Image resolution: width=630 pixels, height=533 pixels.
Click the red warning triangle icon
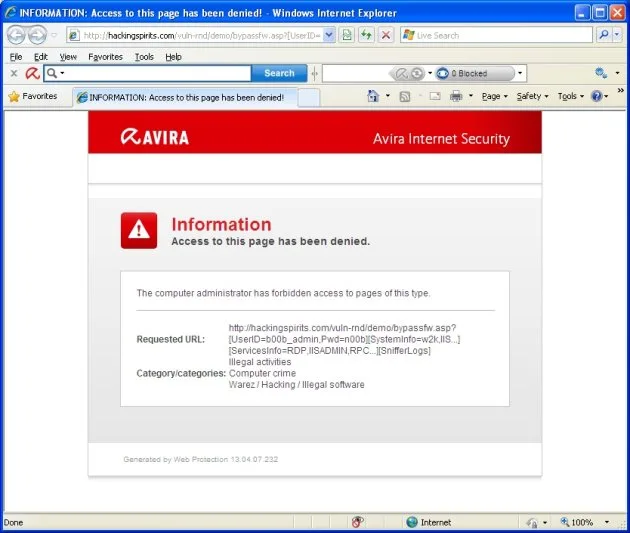[139, 231]
